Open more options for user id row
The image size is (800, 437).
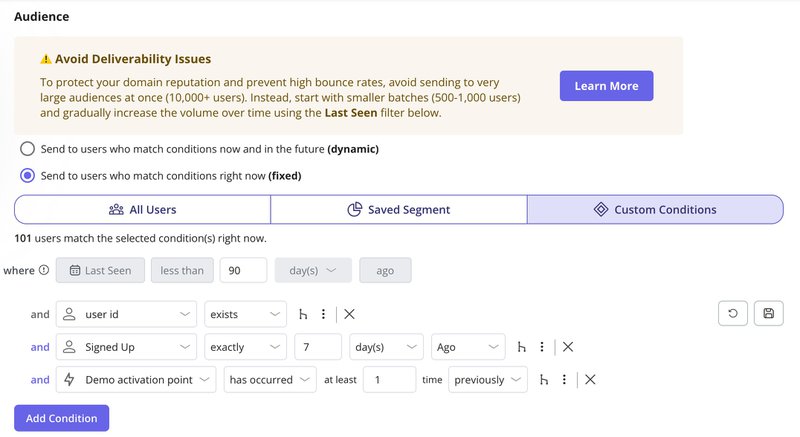click(323, 314)
